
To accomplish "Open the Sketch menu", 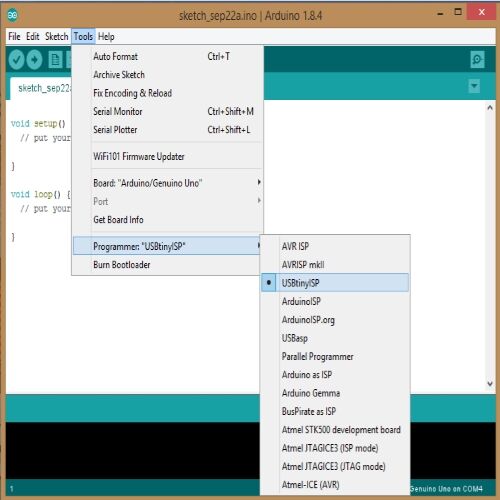I will click(x=57, y=36).
